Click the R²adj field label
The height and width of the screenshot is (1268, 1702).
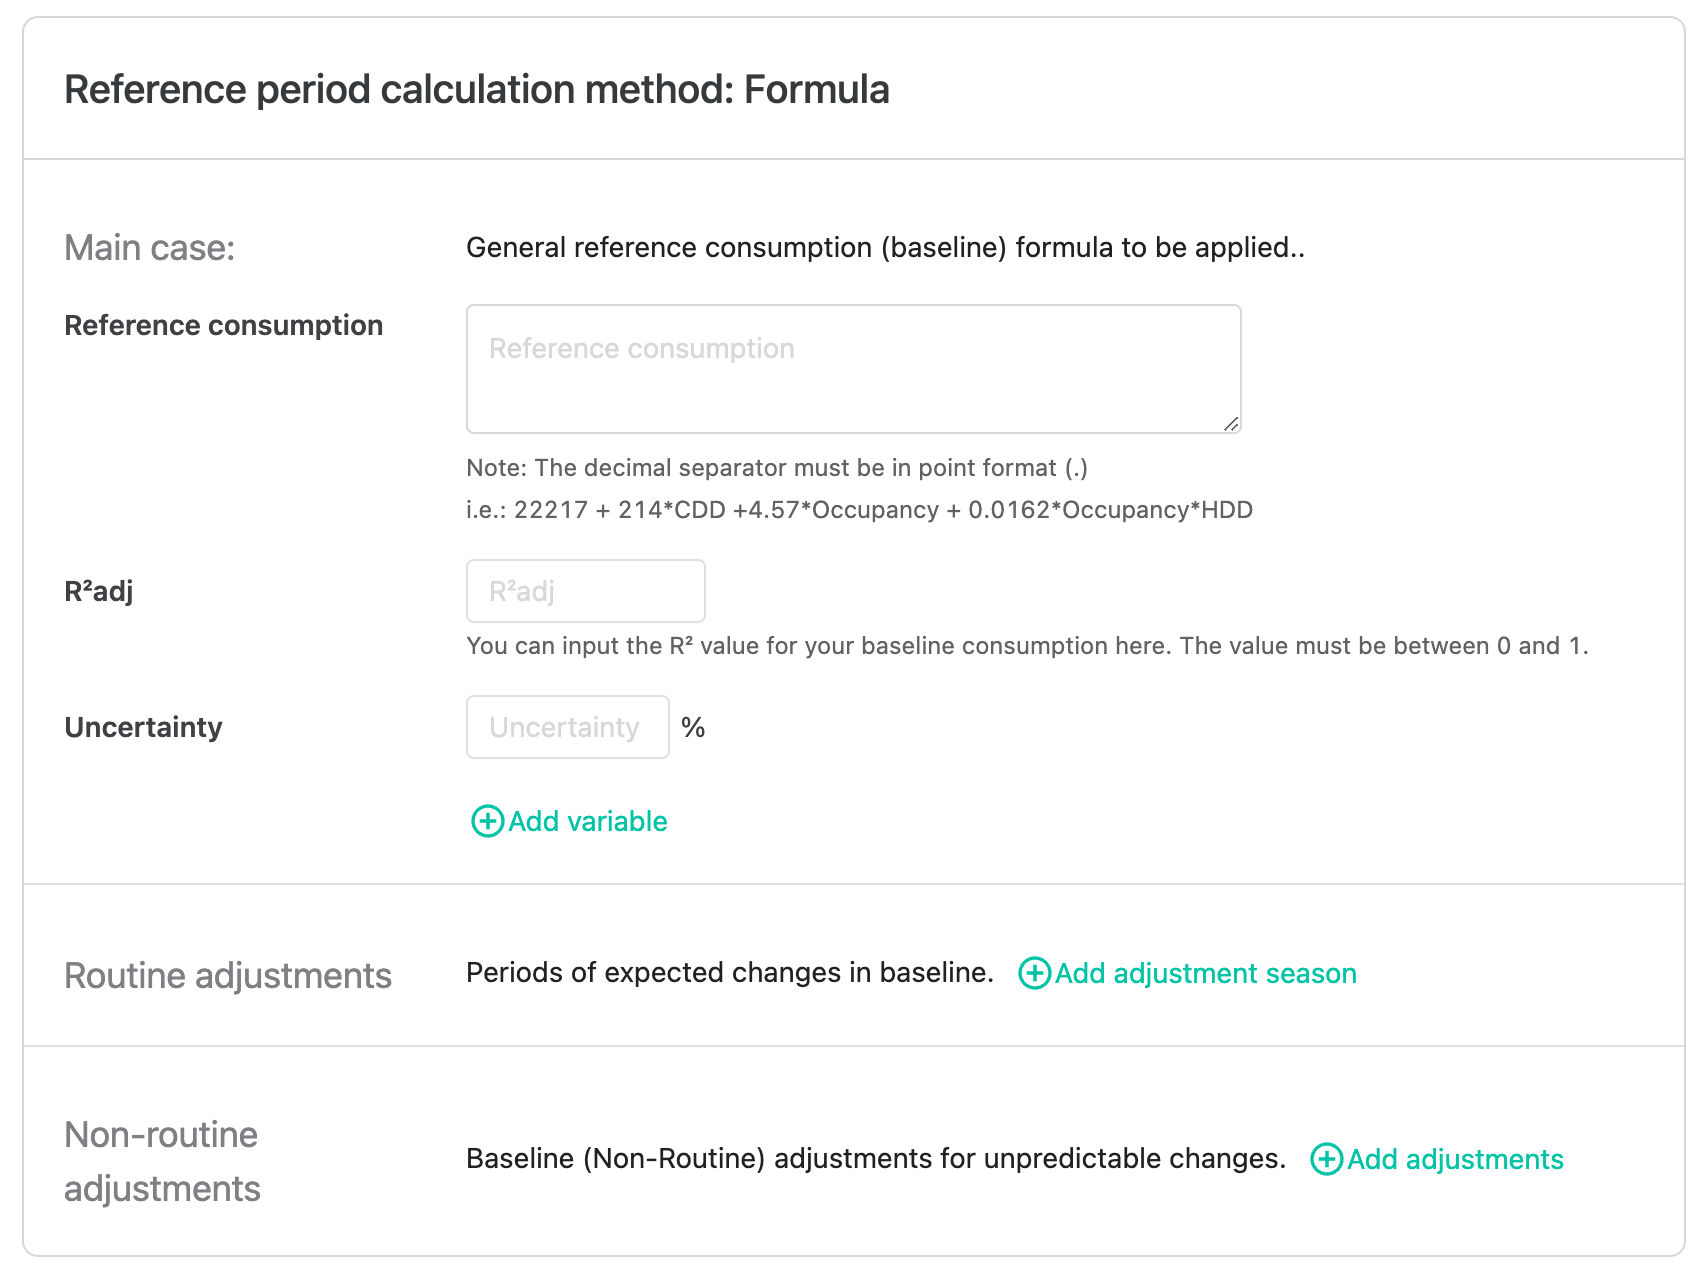(x=98, y=591)
